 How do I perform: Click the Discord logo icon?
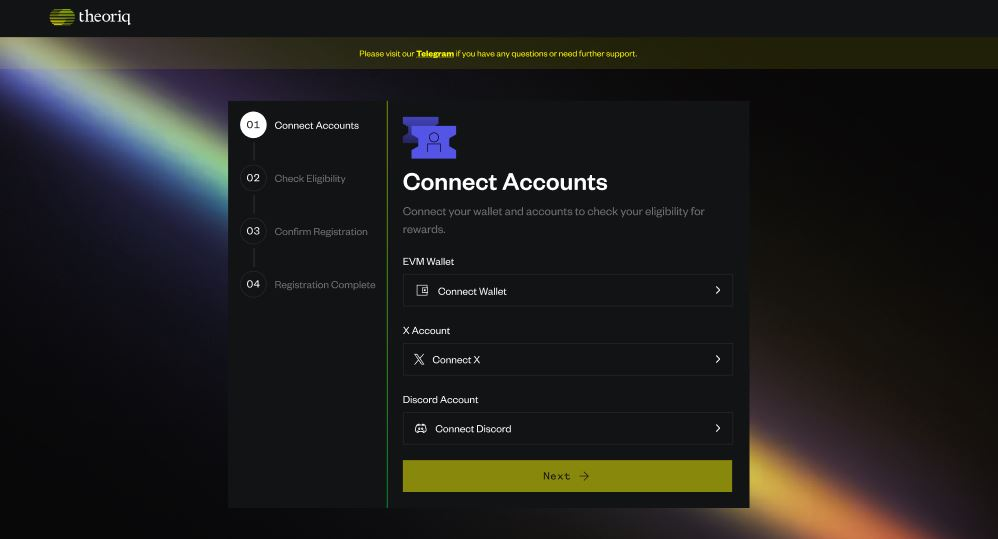(x=421, y=428)
